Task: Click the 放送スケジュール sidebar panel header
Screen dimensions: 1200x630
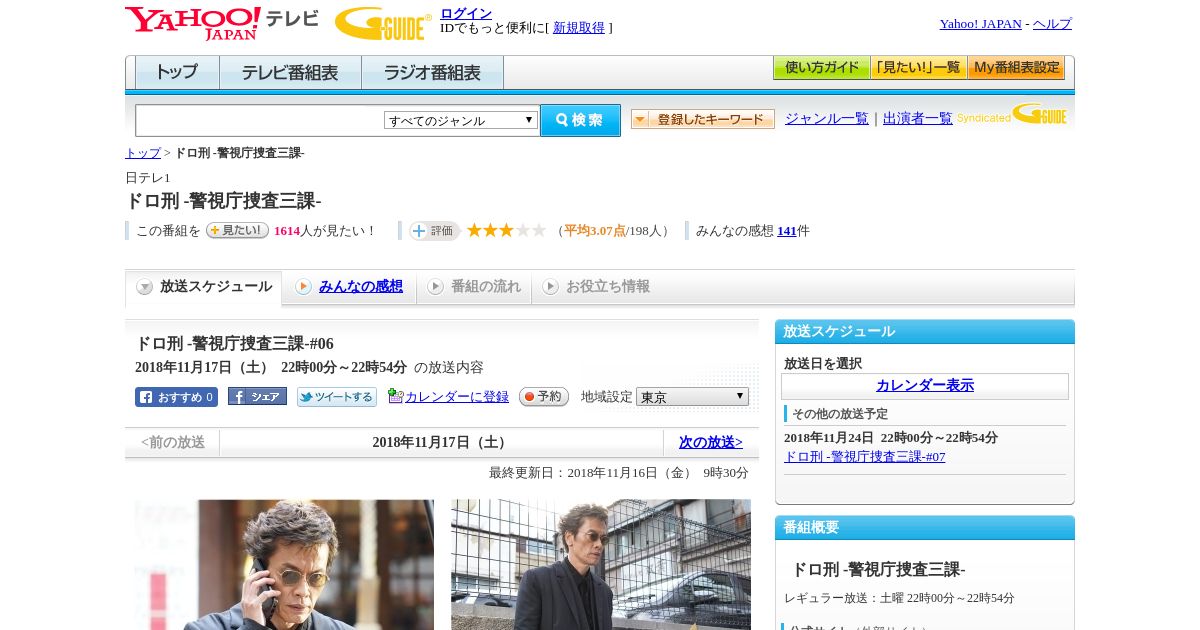Action: click(925, 332)
